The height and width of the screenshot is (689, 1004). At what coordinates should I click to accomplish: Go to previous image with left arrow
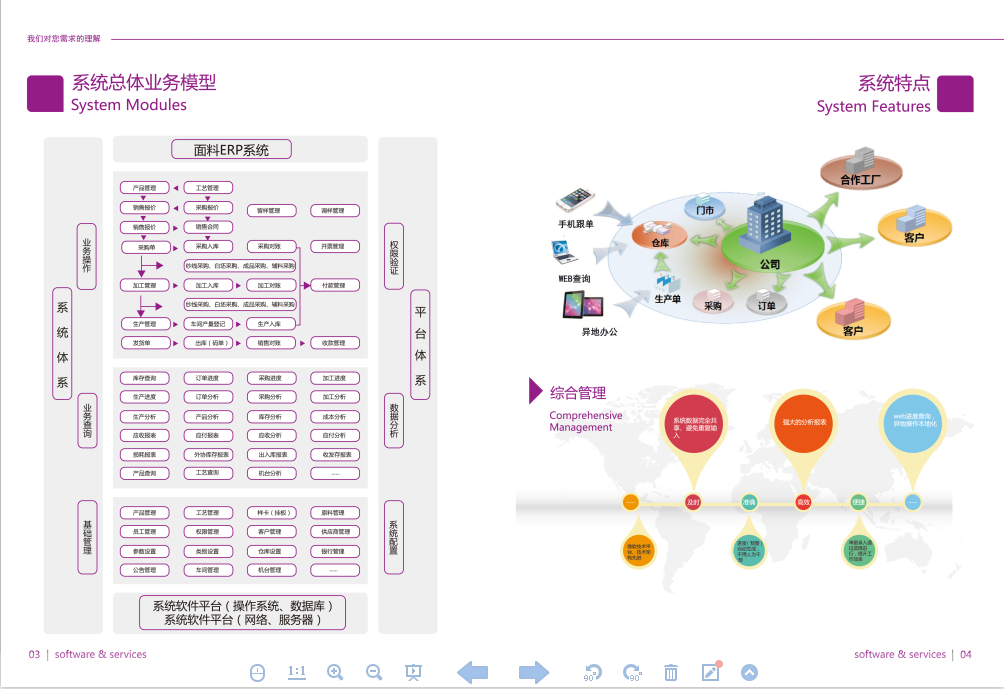(472, 672)
